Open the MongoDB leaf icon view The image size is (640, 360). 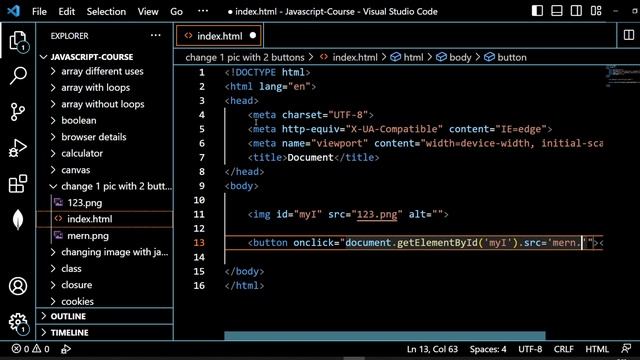coord(18,220)
